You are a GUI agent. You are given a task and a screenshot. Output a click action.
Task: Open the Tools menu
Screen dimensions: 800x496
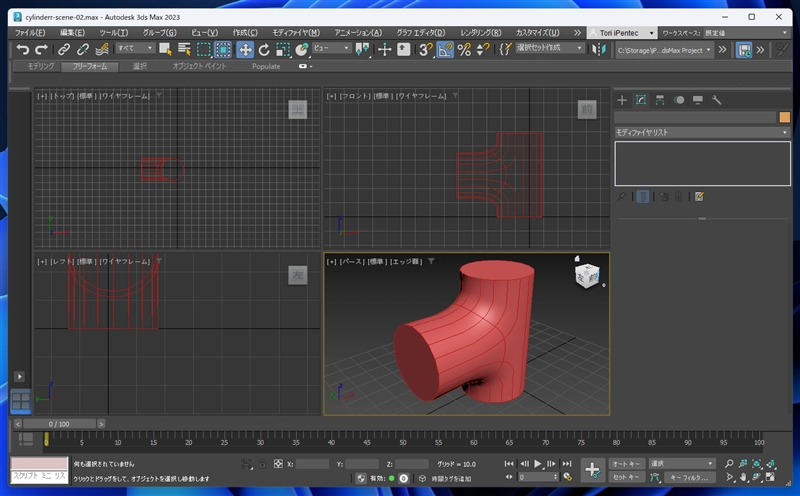(113, 33)
